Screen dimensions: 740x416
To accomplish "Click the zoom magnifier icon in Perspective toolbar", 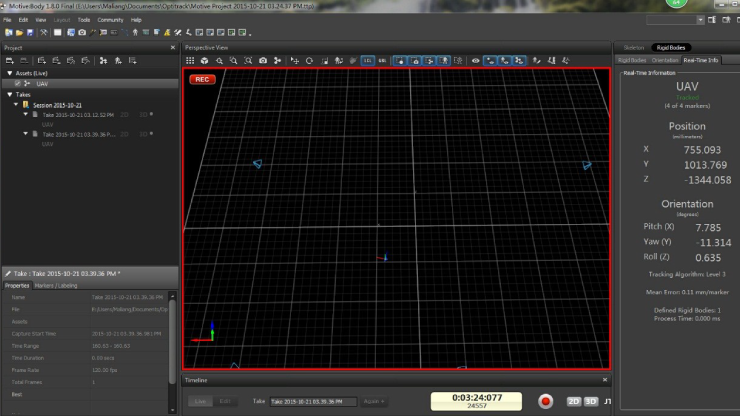I will pos(219,61).
